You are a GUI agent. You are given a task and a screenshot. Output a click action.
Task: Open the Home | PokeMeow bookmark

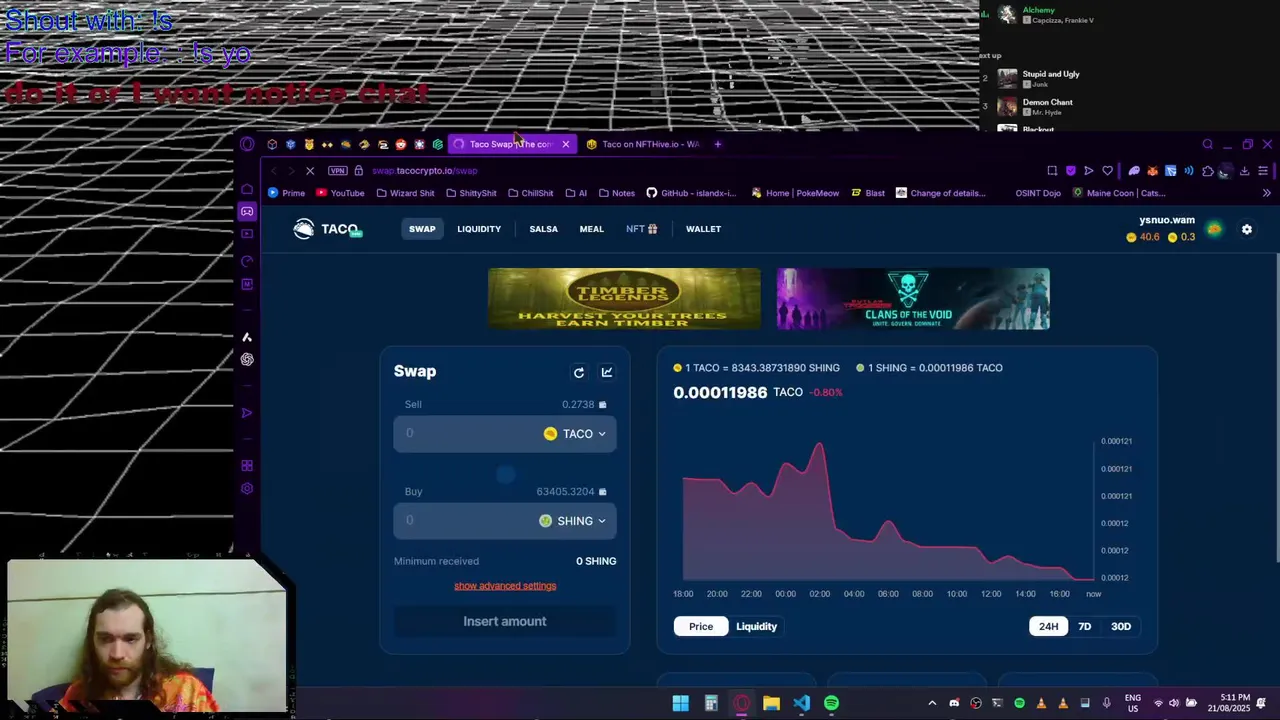click(x=795, y=193)
